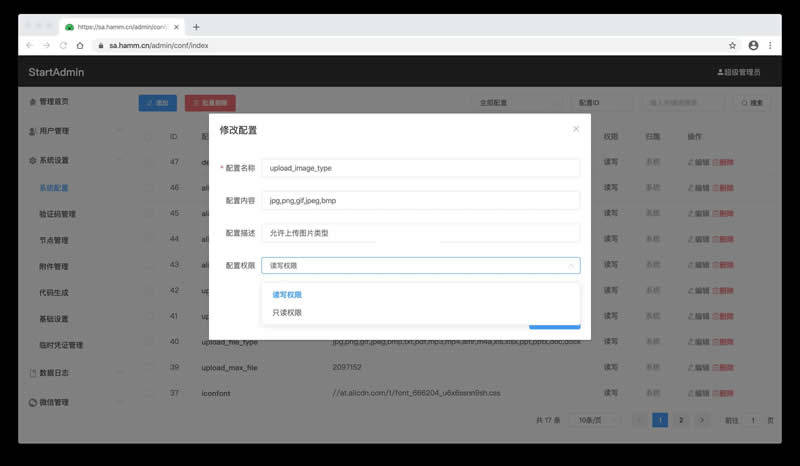The height and width of the screenshot is (466, 800).
Task: Tick the checkbox for row ID 42
Action: [x=148, y=290]
